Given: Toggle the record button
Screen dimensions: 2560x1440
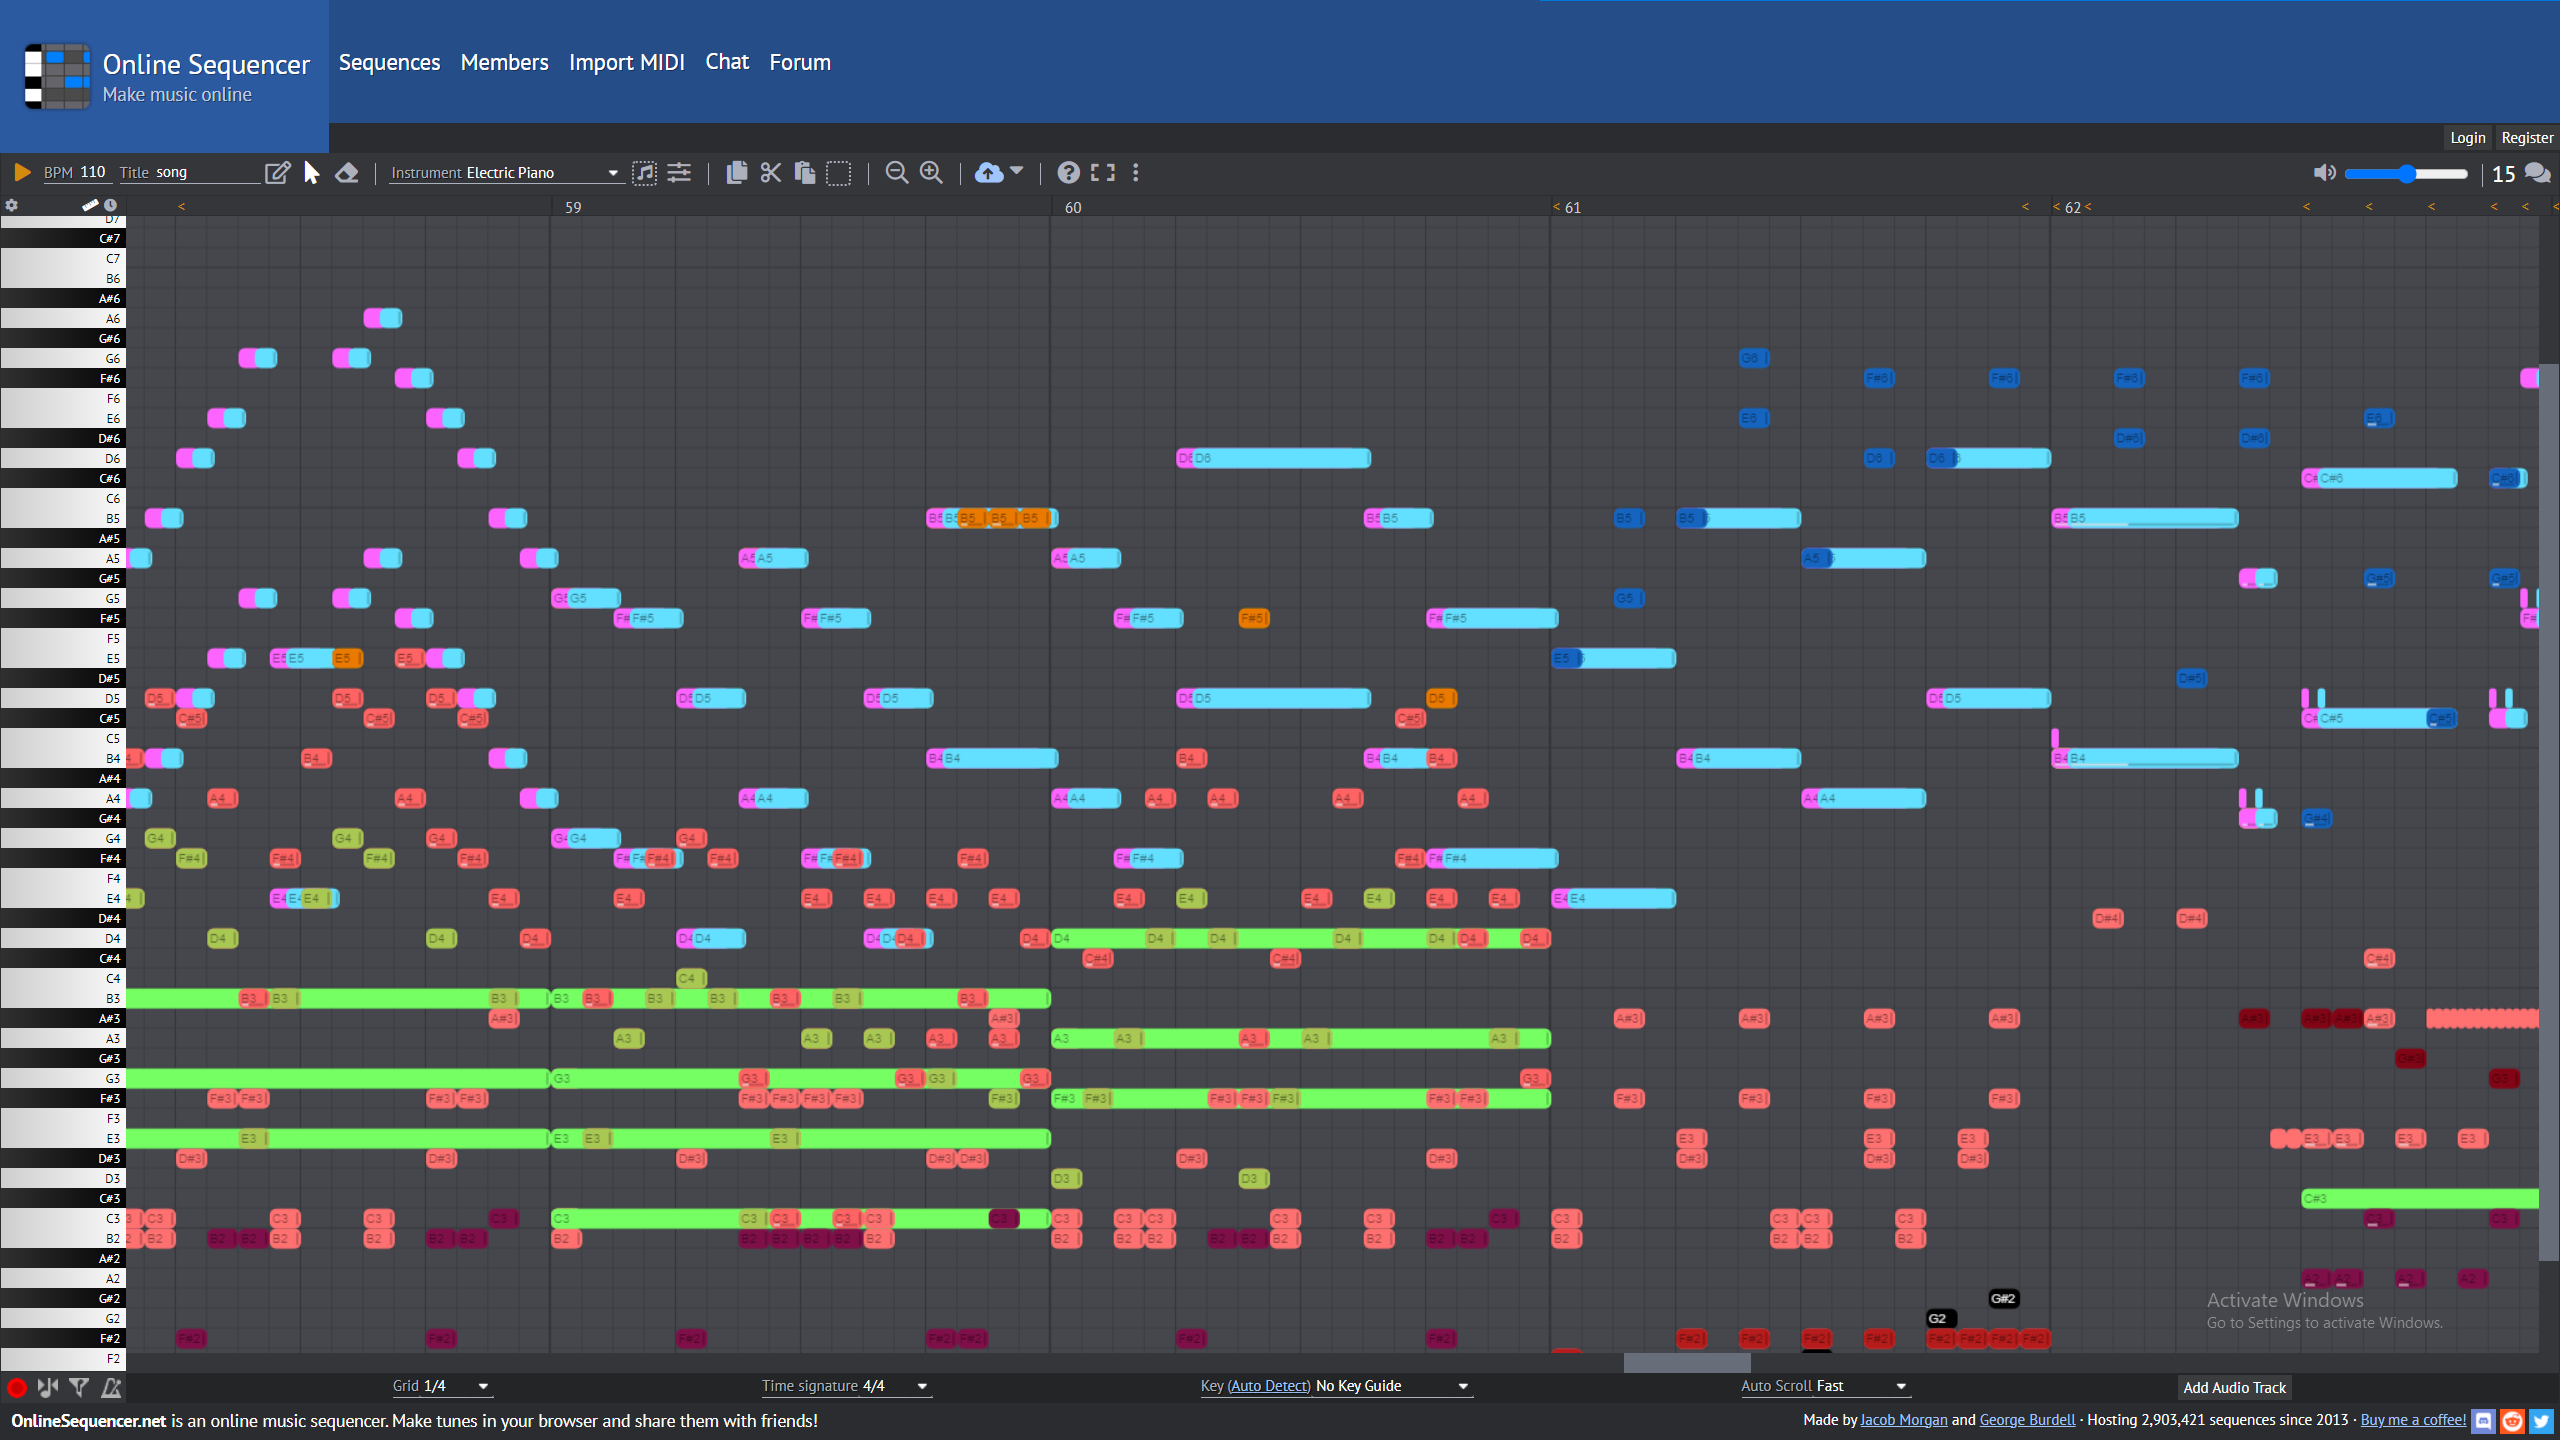Looking at the screenshot, I should [x=17, y=1387].
